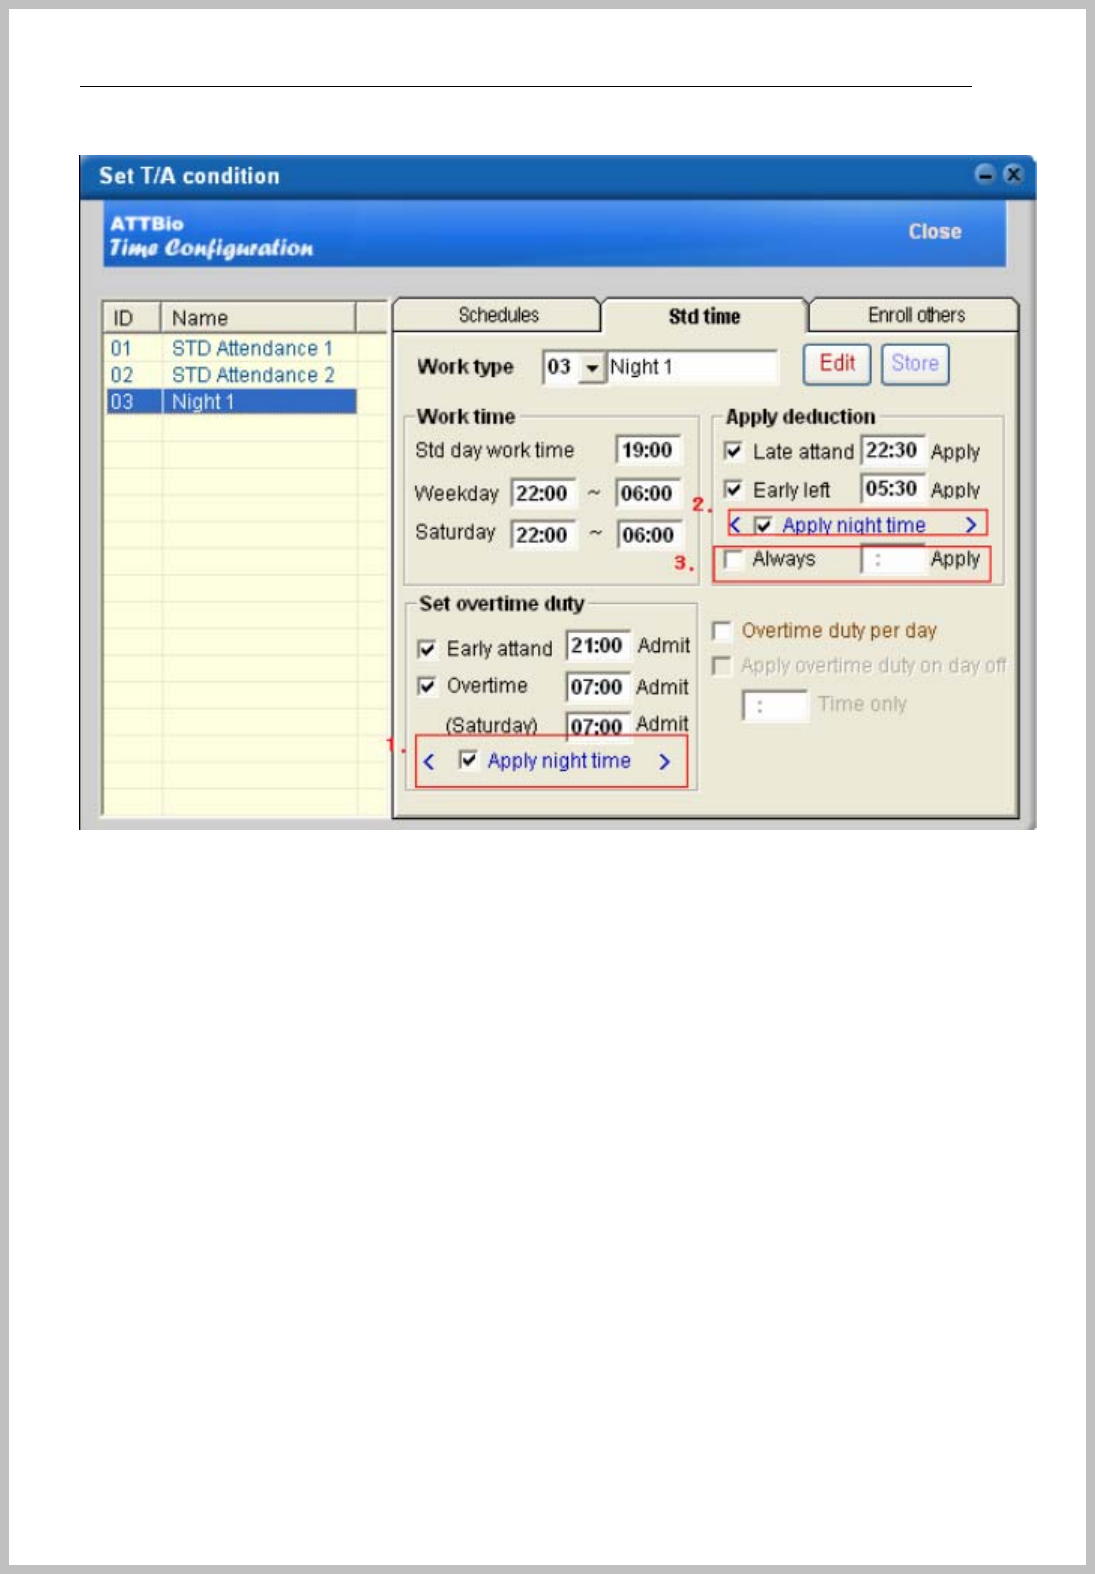Click Saturday start time 22:00 field

pos(544,535)
